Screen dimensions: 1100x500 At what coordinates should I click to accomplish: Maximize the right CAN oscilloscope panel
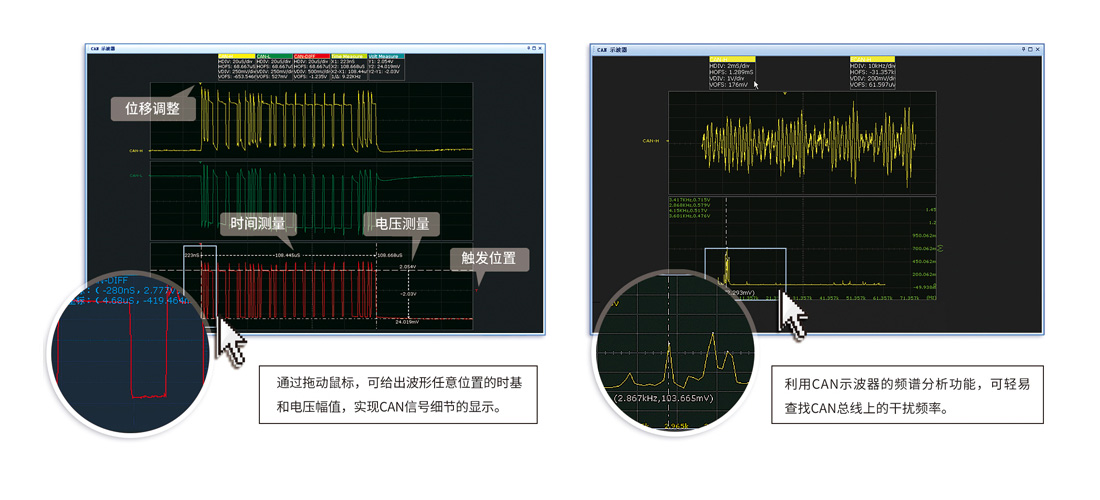[1031, 49]
